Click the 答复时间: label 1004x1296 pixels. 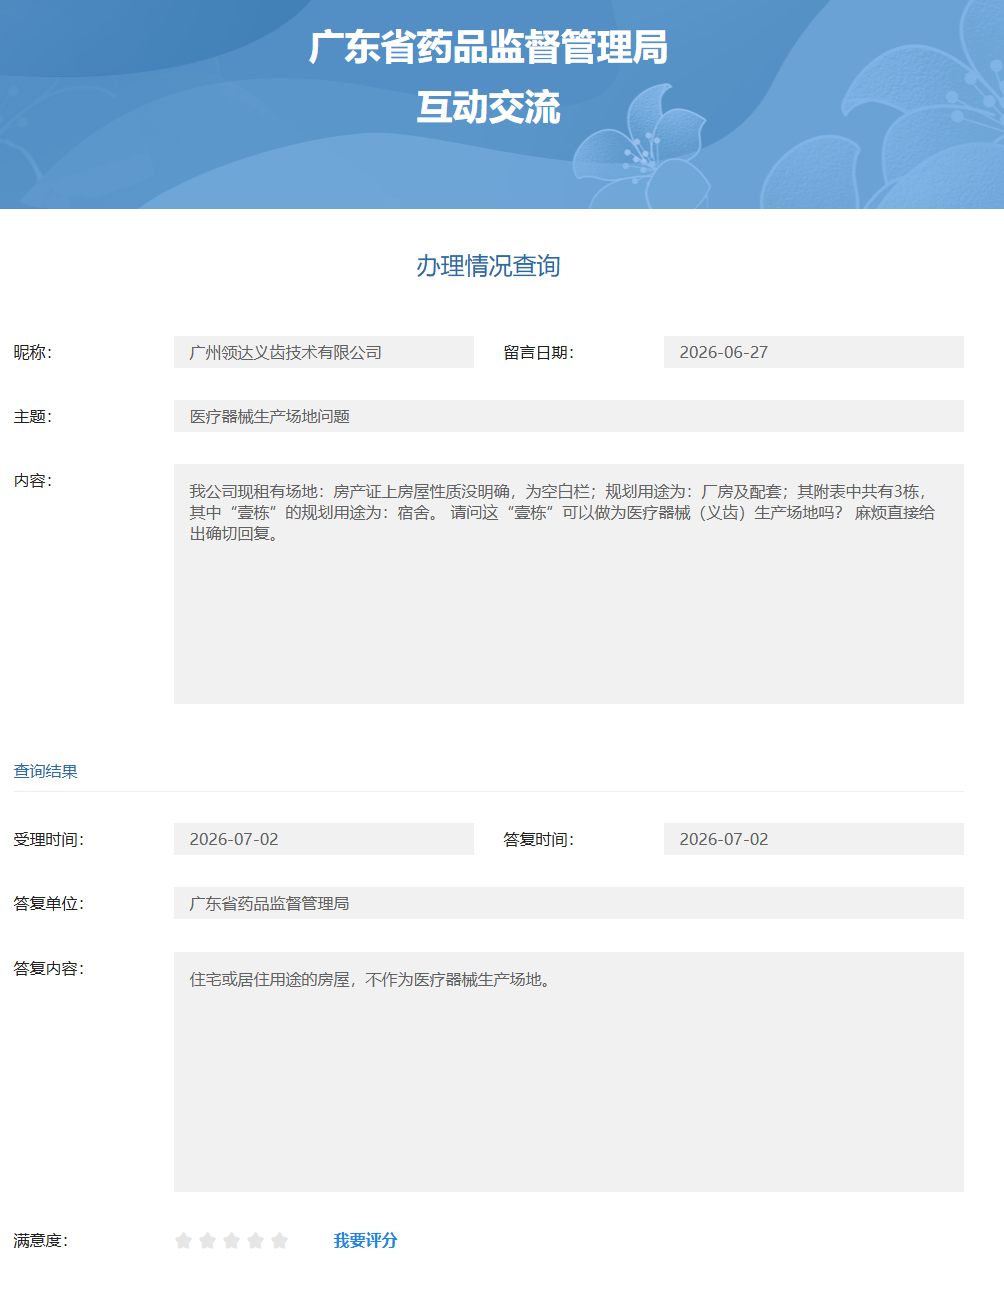tap(539, 839)
